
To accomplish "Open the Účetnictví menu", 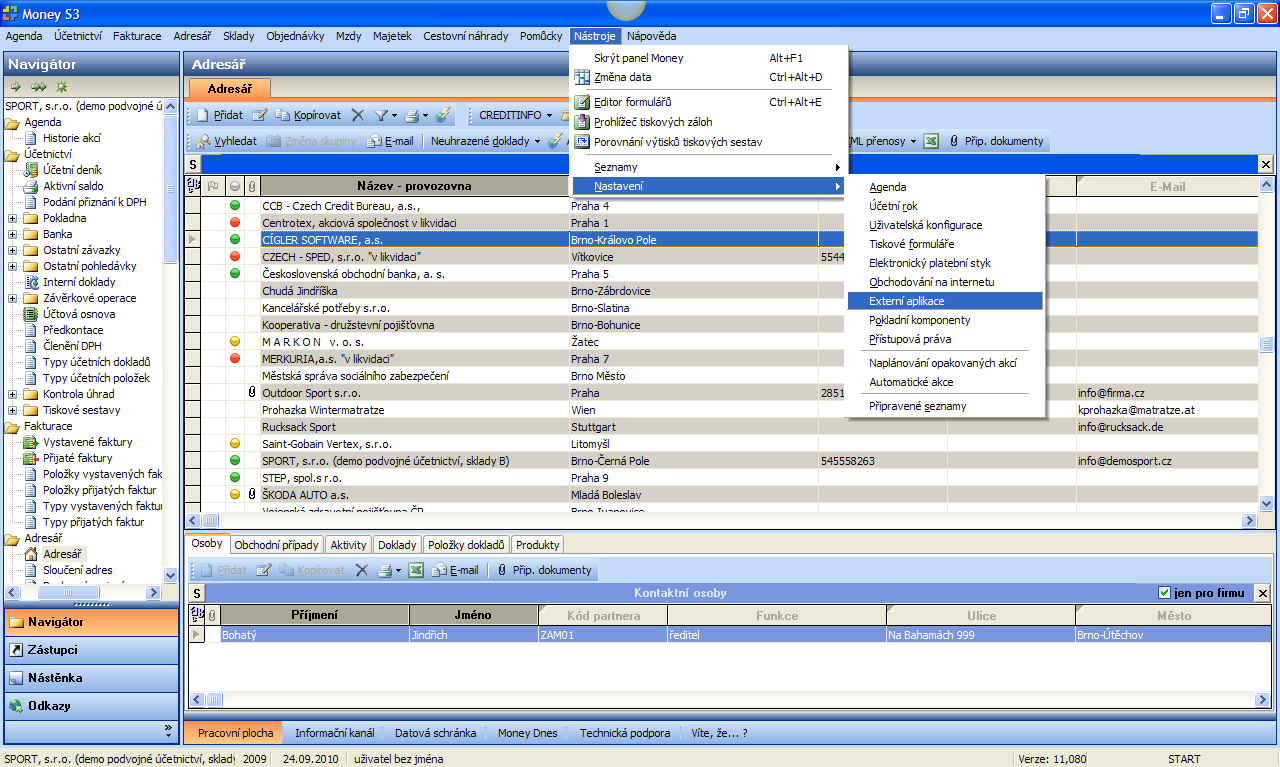I will 78,36.
